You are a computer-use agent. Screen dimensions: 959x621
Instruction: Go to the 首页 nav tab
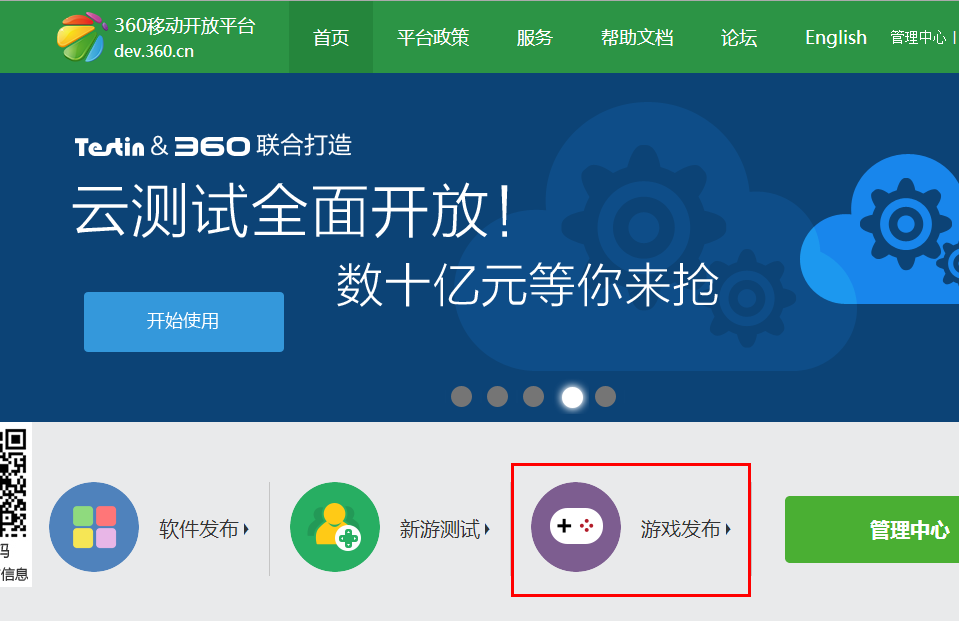coord(331,37)
